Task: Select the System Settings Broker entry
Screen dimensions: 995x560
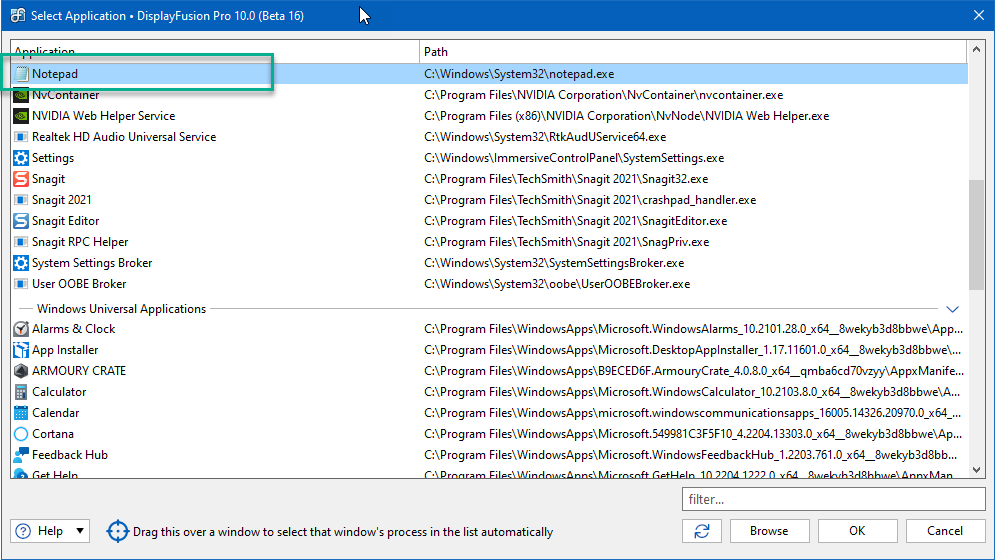Action: coord(92,262)
